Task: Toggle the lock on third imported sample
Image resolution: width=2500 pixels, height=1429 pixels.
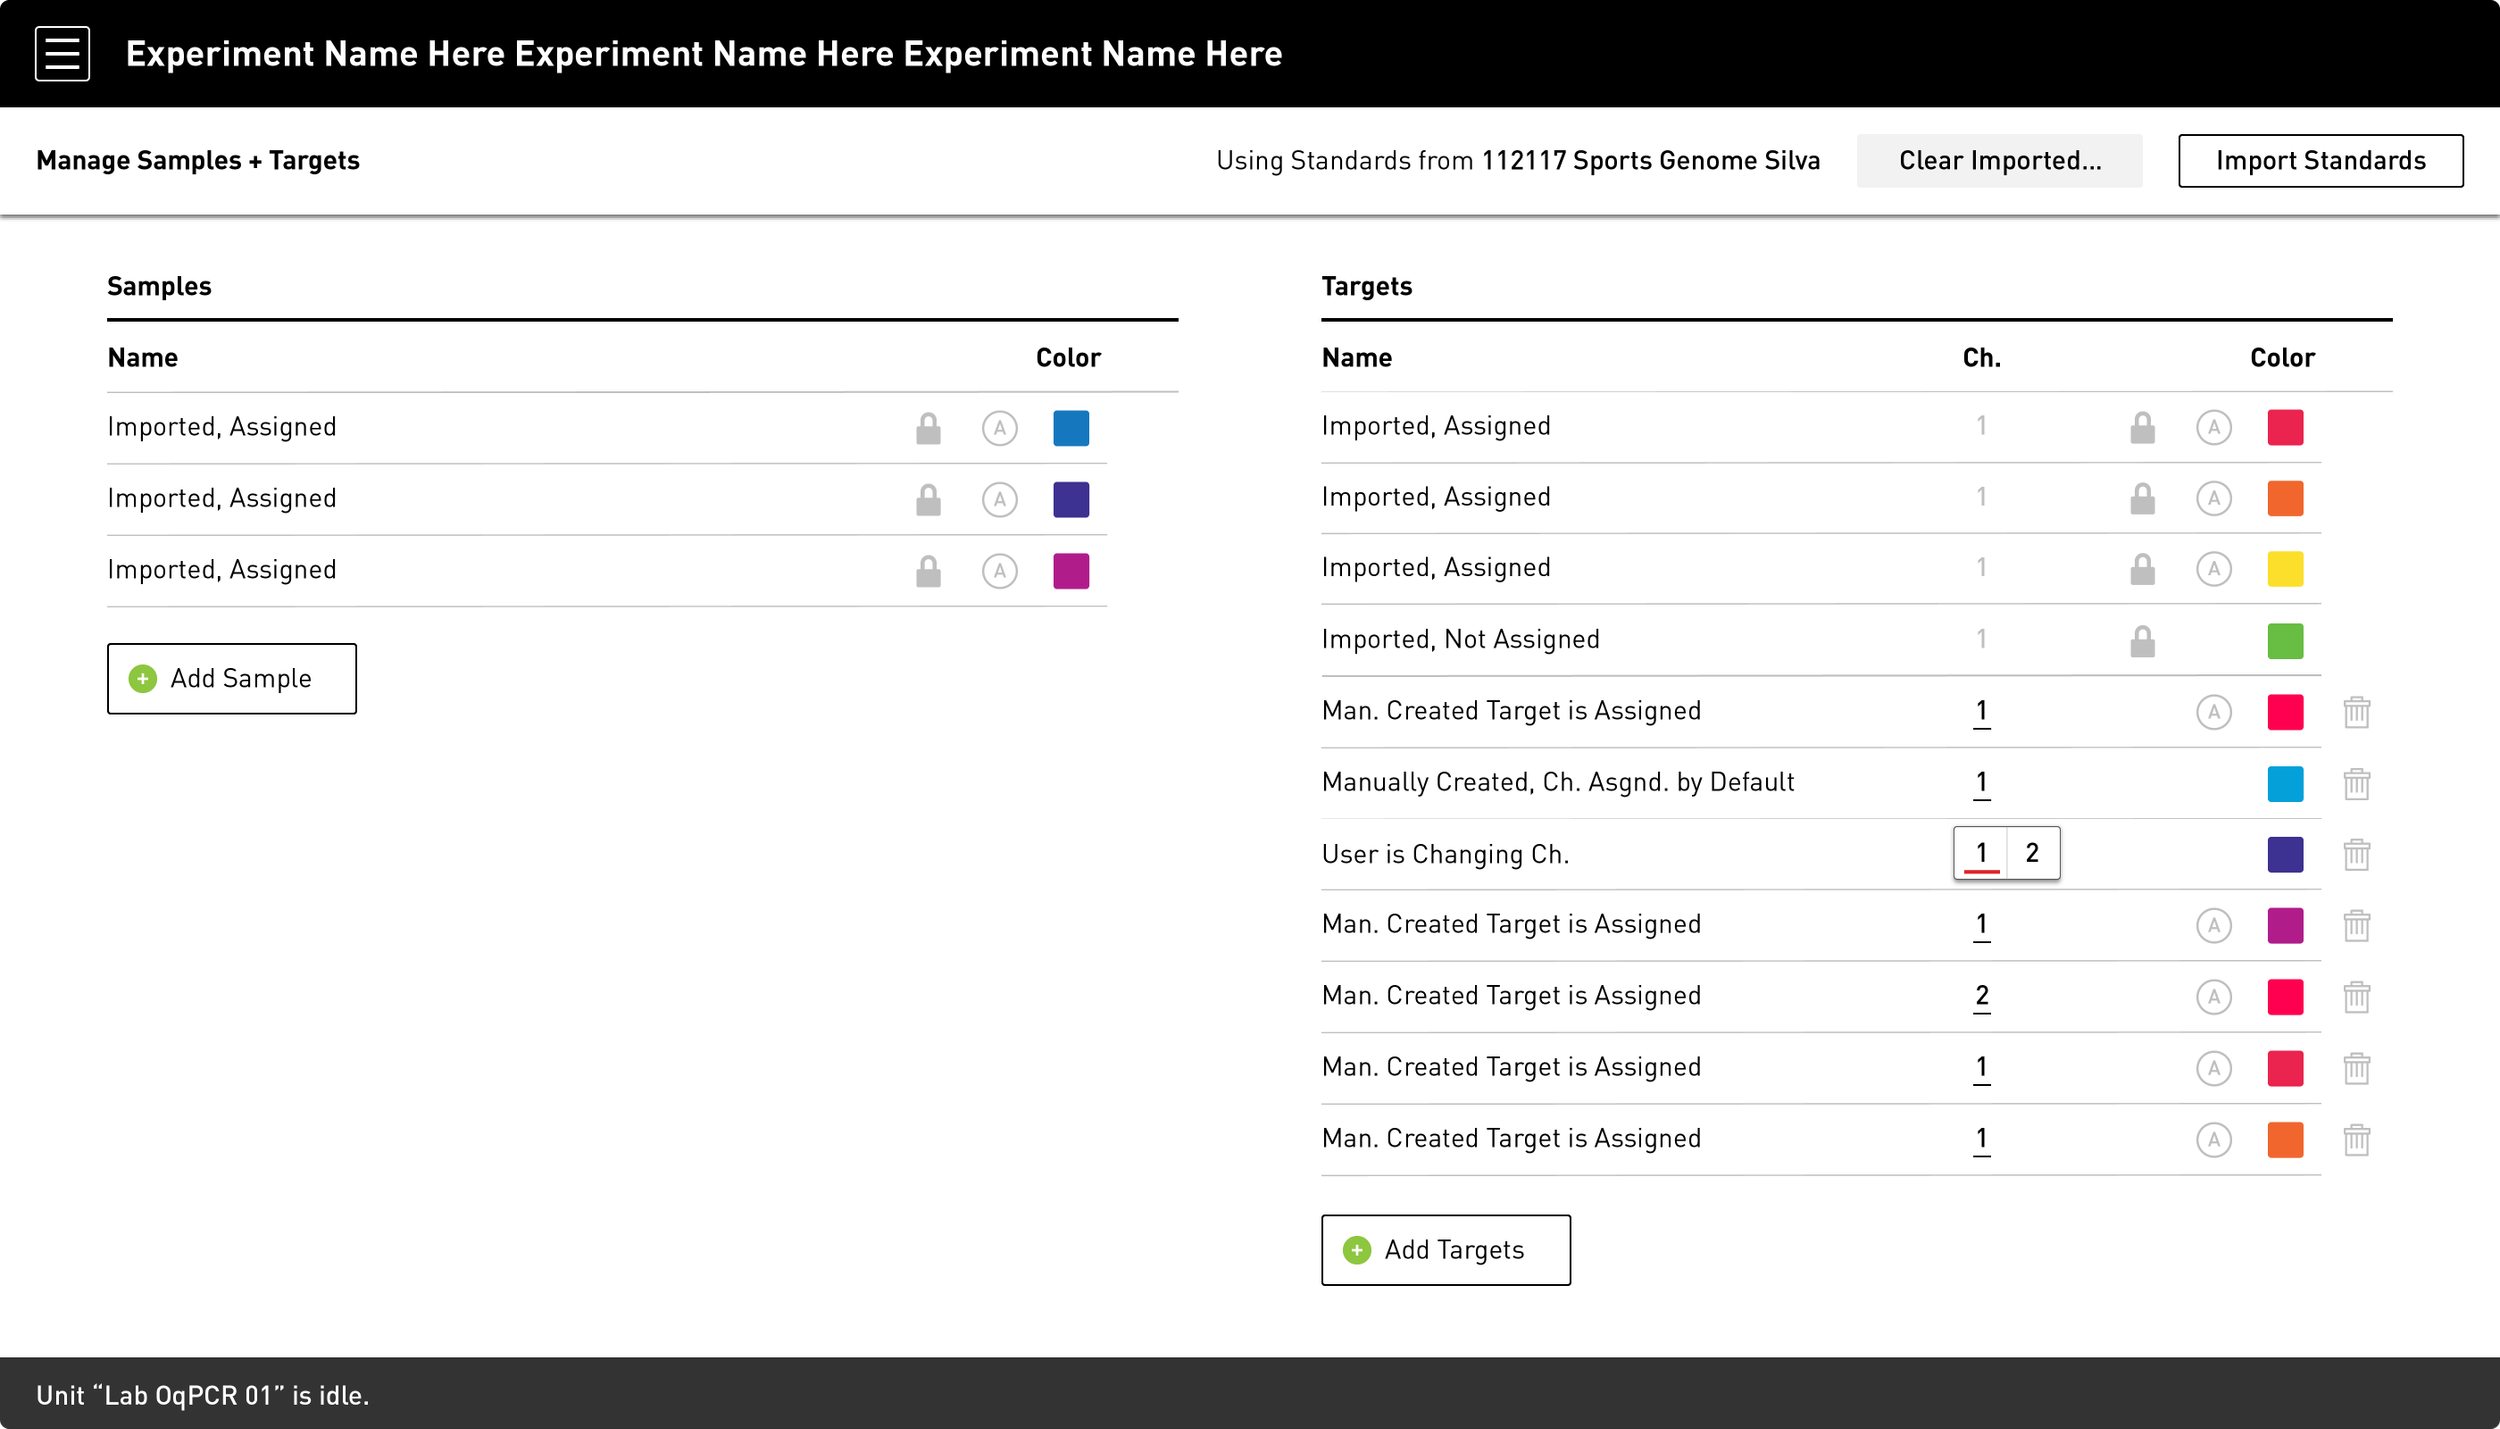Action: [927, 570]
